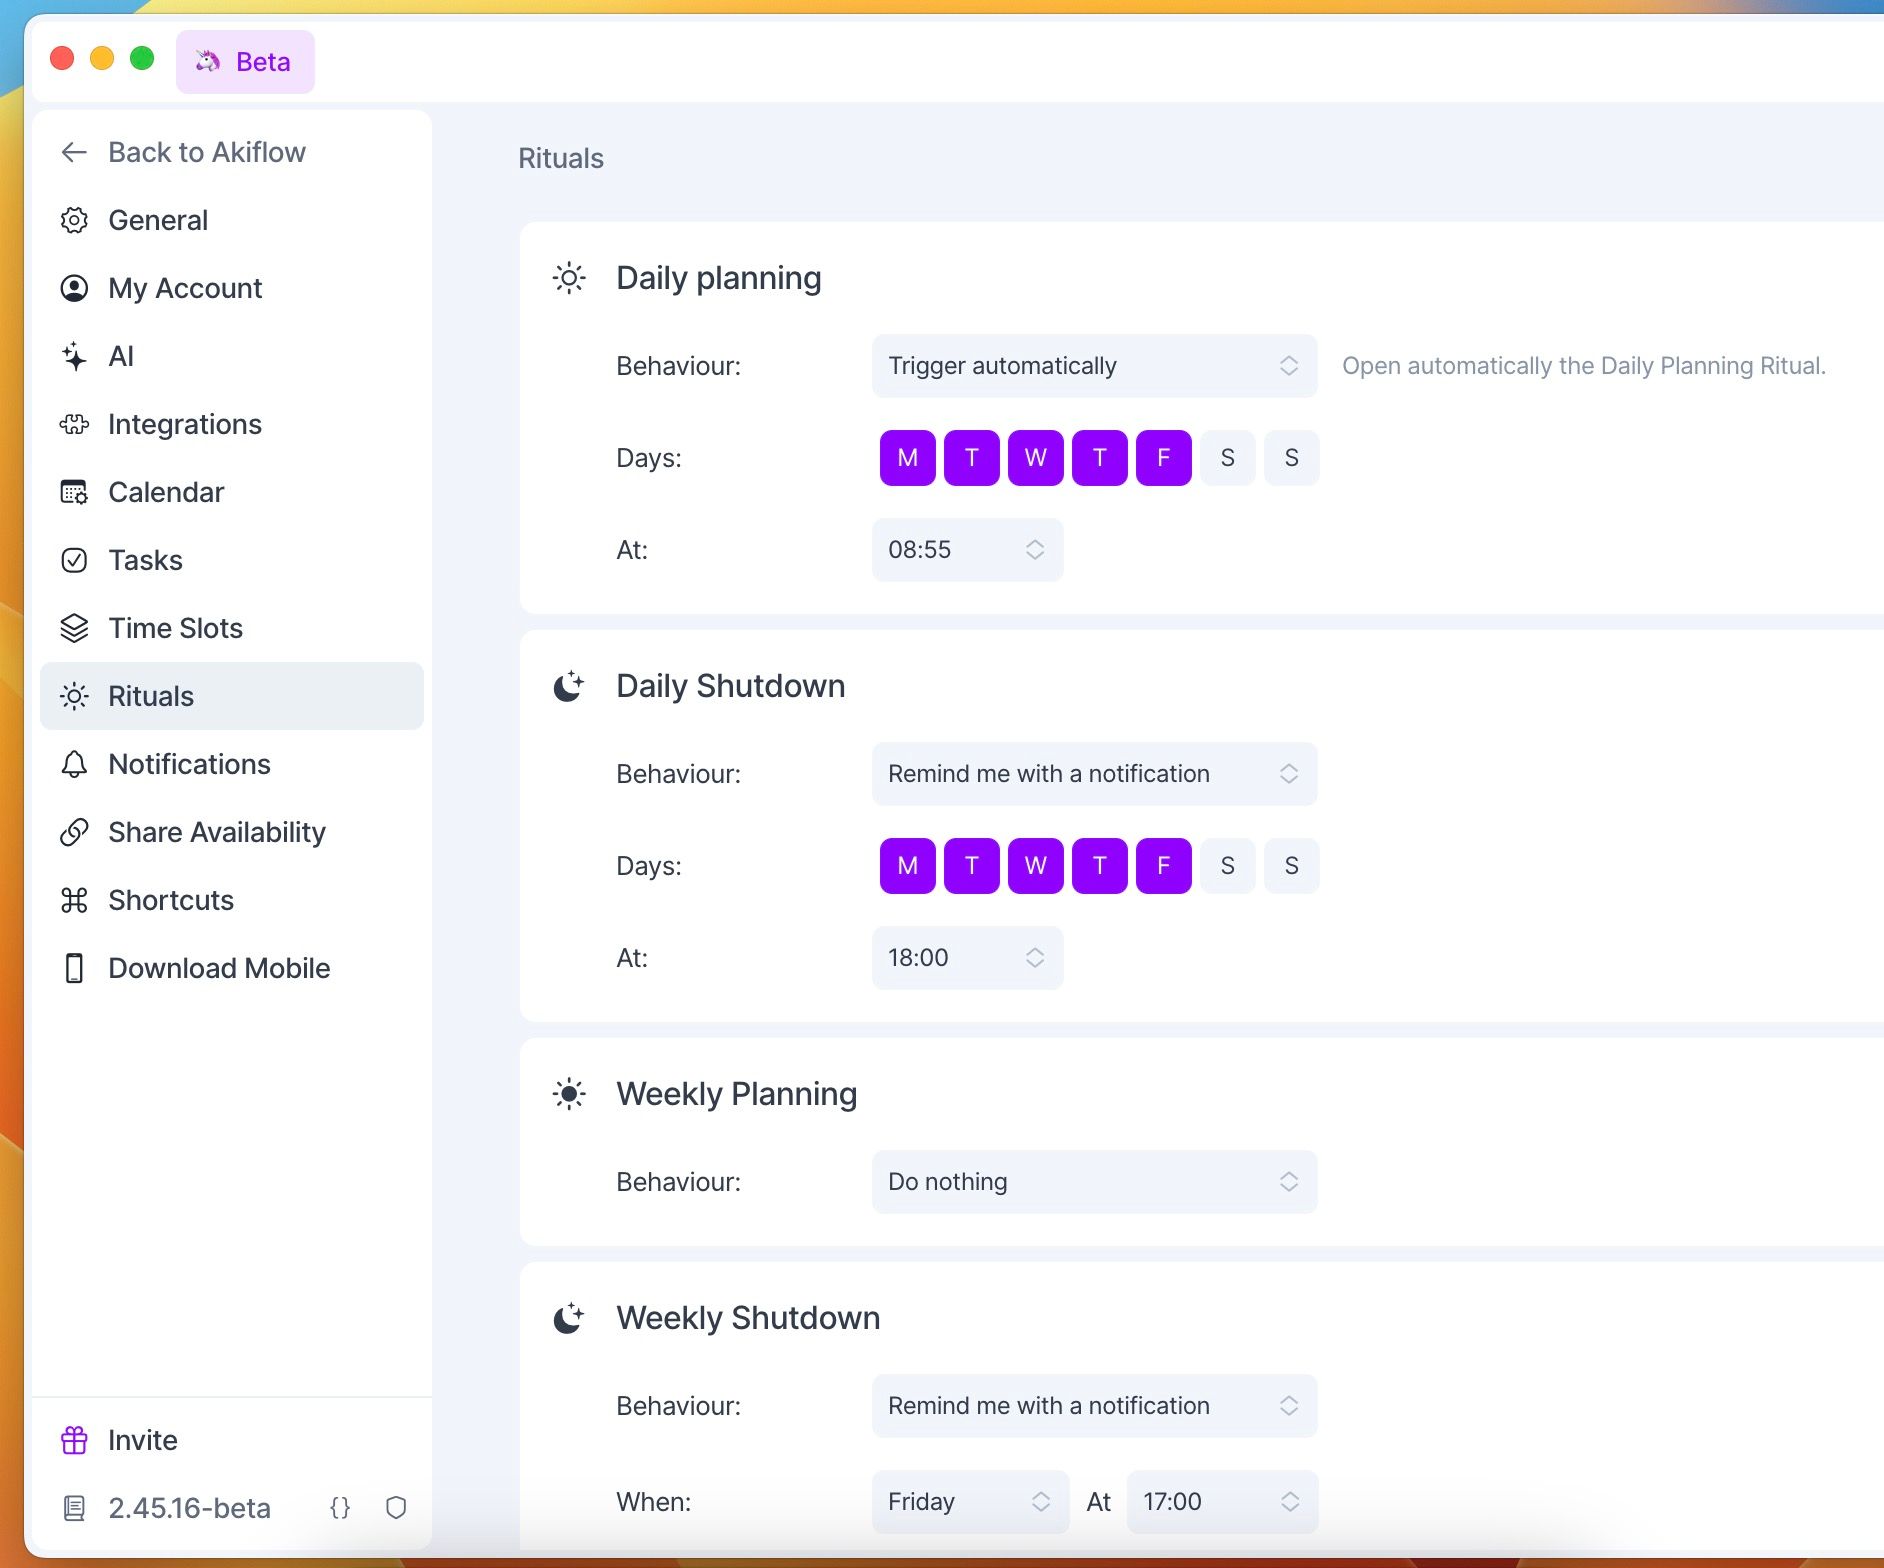Enable Saturday for Daily planning
Screen dimensions: 1884x1568
[1227, 458]
